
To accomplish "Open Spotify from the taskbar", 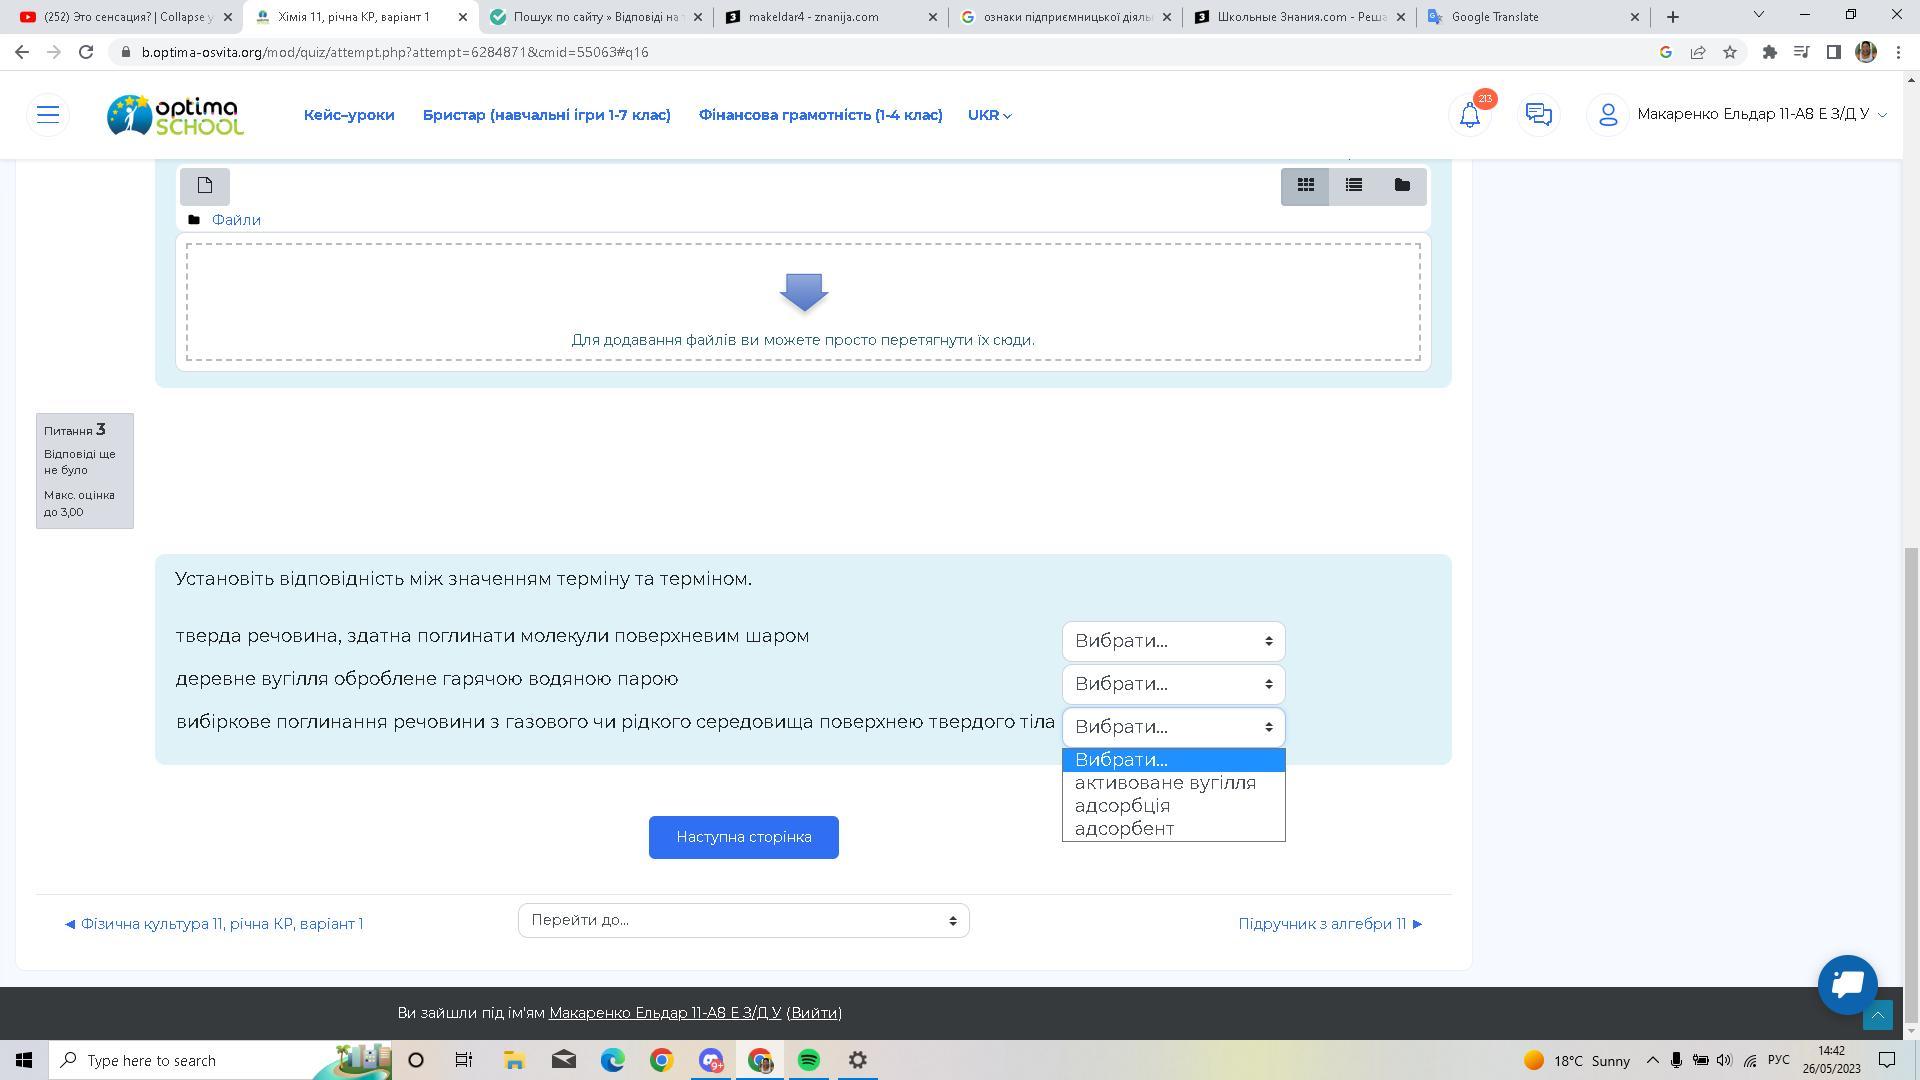I will pos(809,1060).
